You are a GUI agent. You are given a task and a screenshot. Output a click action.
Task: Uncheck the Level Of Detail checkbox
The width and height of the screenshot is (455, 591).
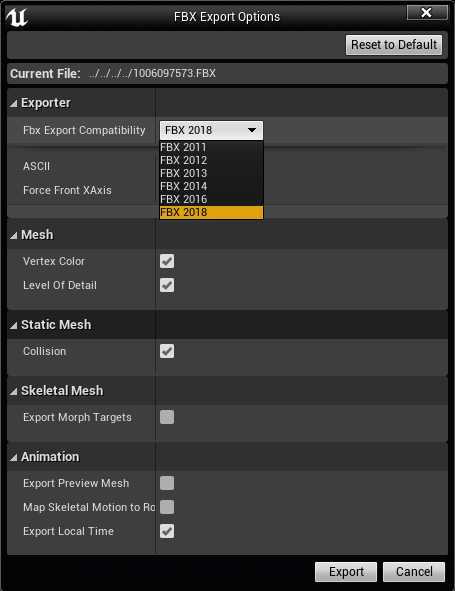167,285
